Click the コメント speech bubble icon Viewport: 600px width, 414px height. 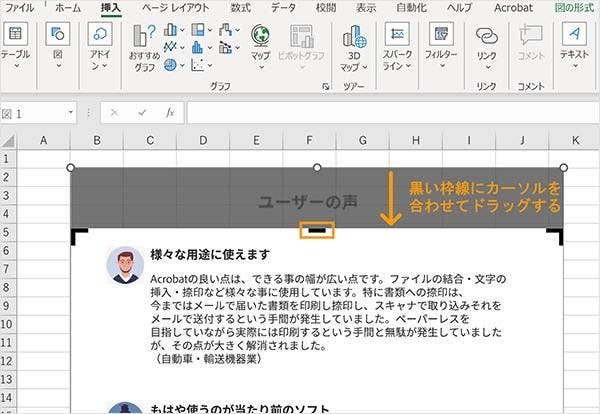(x=531, y=35)
